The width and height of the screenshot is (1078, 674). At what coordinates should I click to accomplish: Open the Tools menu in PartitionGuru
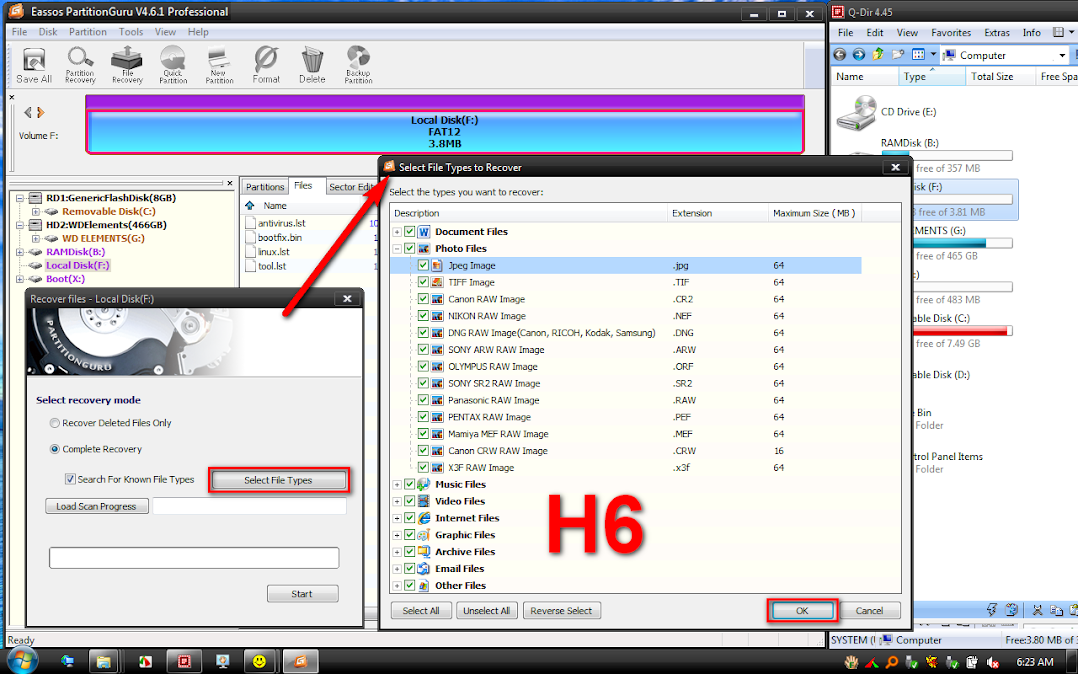pos(131,32)
